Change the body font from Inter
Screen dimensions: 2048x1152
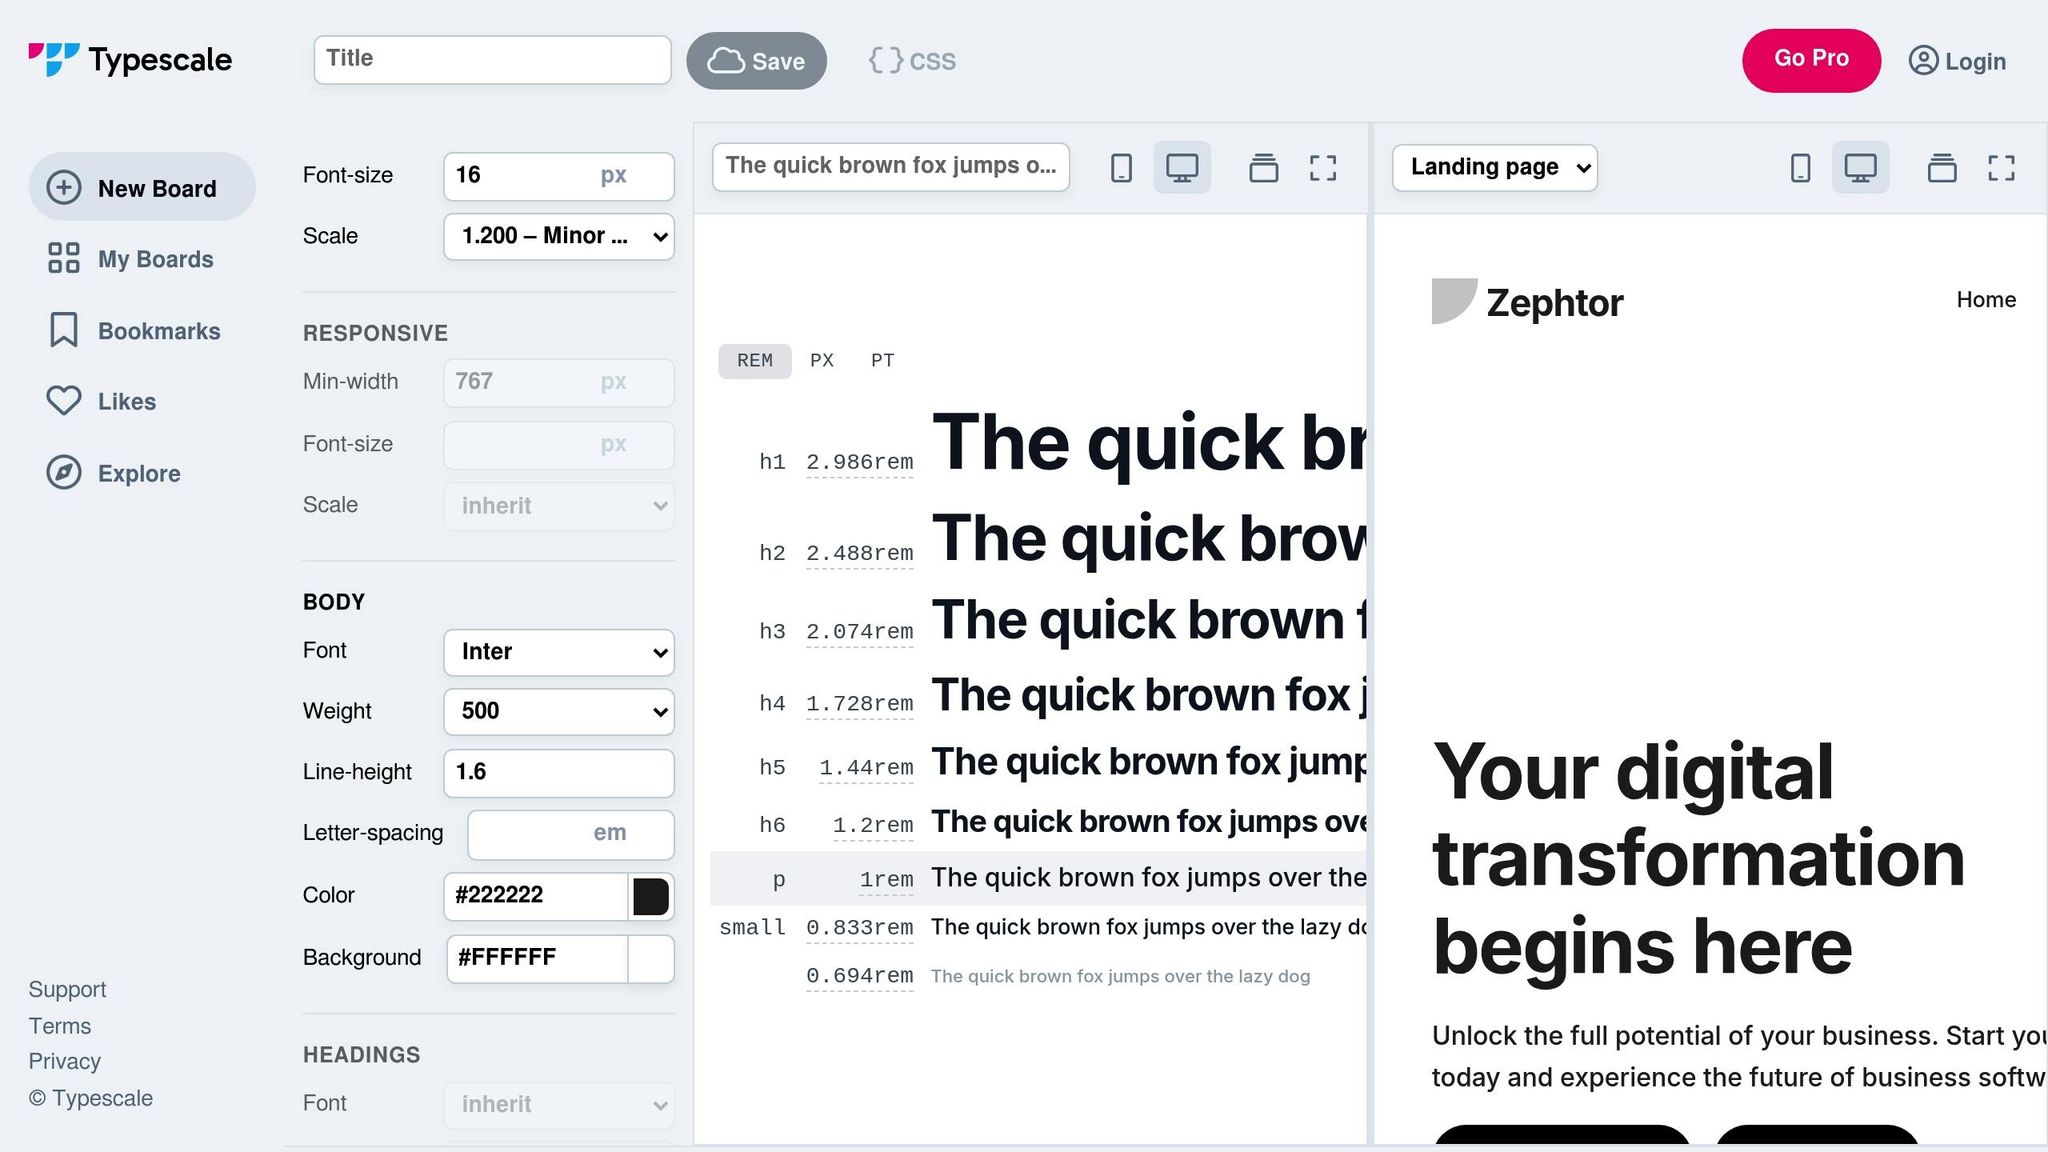point(558,652)
